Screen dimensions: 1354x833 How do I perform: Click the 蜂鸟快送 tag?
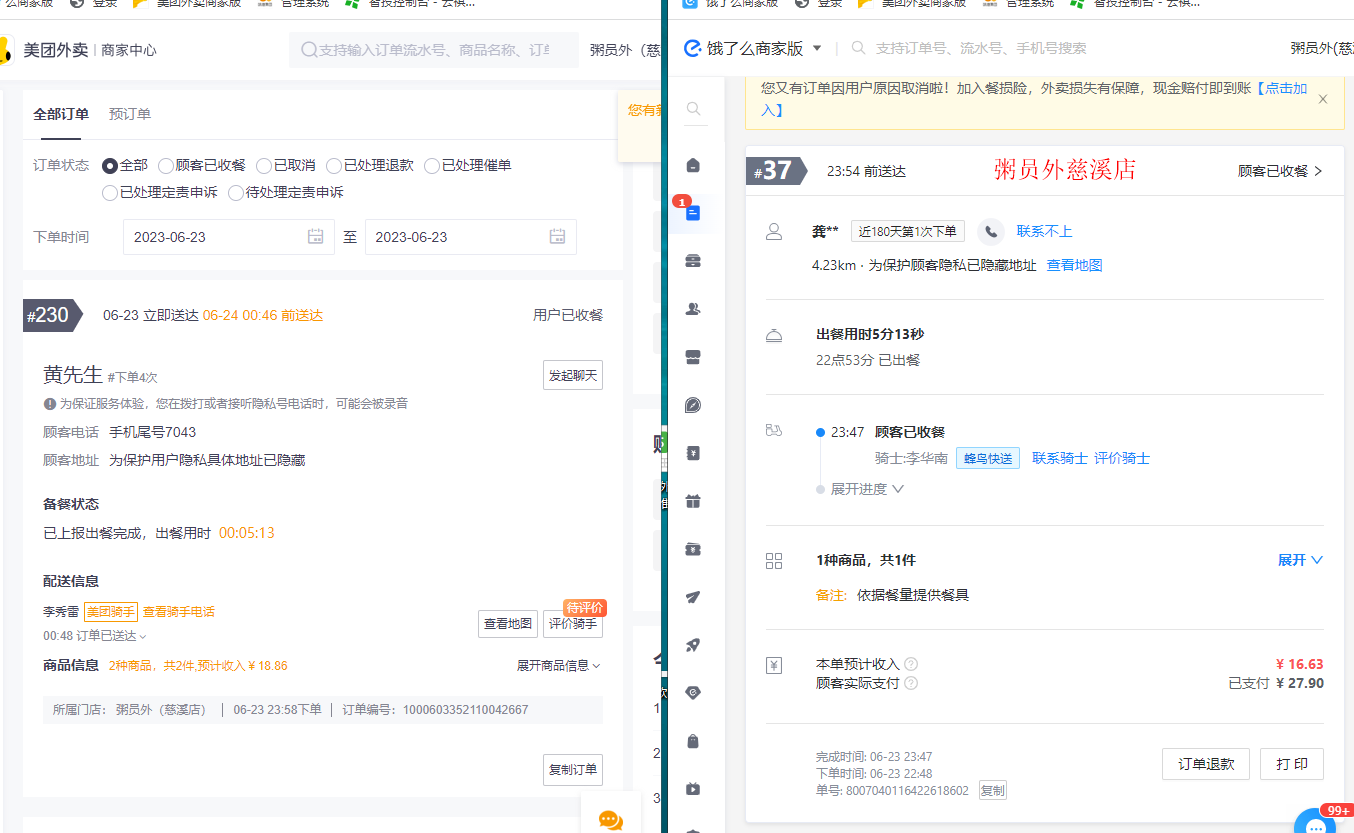pos(988,458)
